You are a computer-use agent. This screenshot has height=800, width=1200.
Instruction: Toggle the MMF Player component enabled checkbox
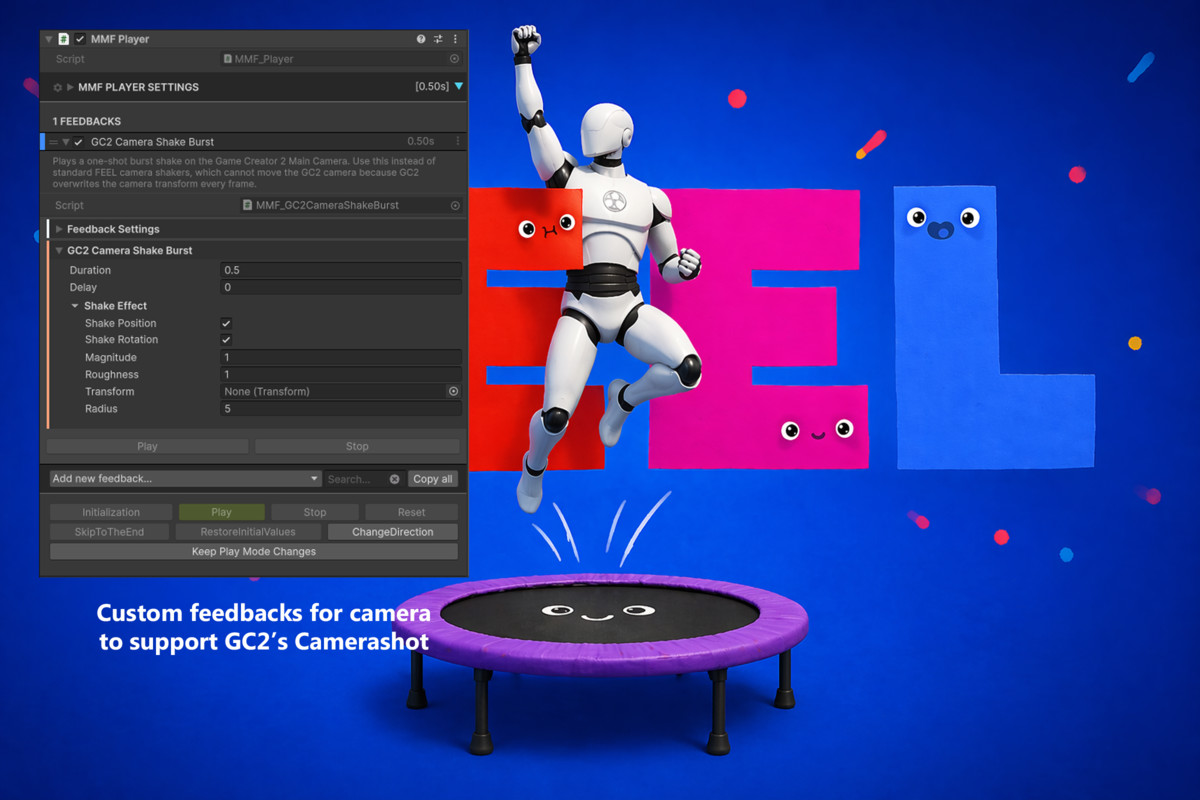point(80,39)
